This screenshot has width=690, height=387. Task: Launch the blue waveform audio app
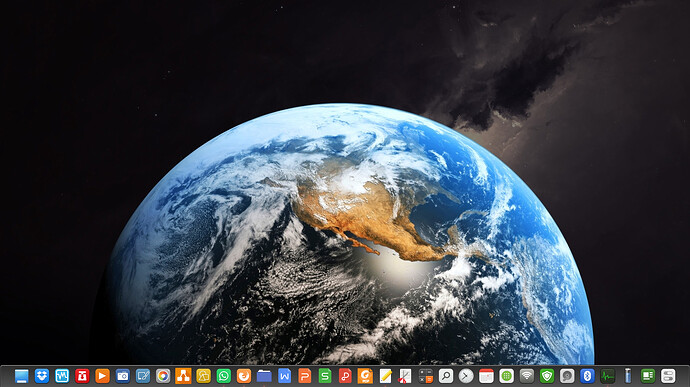point(62,376)
